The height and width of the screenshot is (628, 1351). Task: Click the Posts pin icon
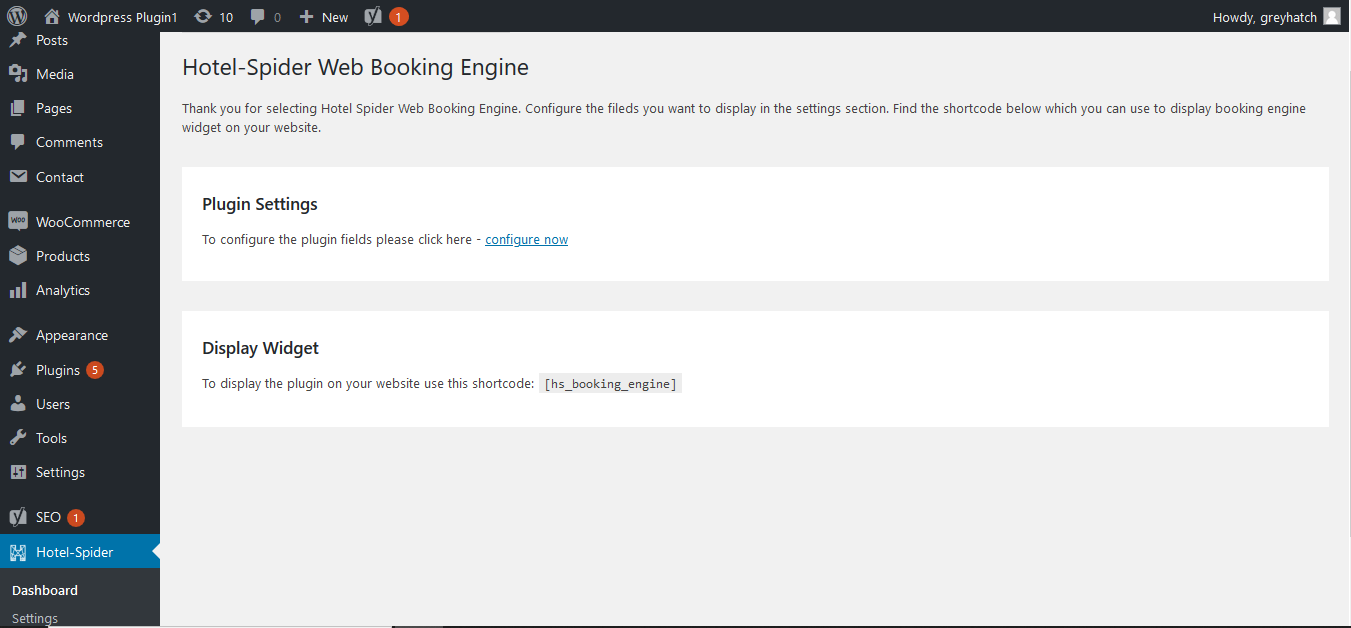point(17,40)
